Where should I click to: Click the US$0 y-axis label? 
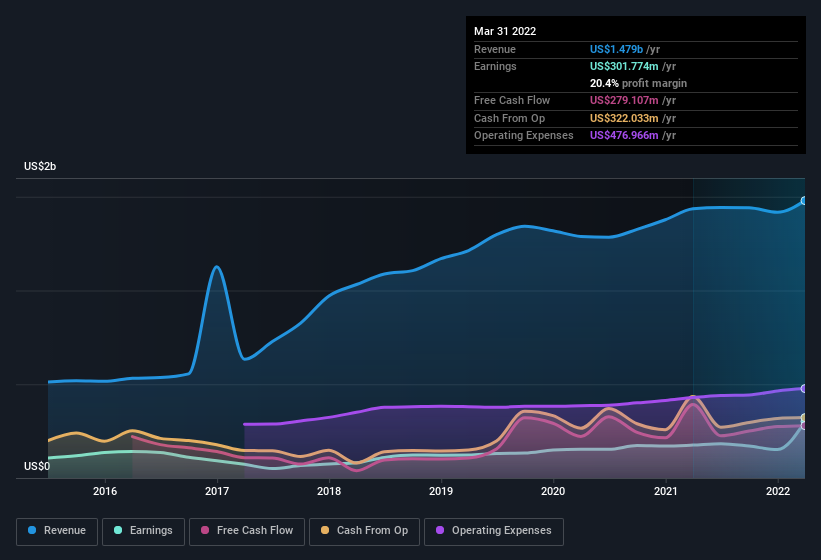(37, 466)
